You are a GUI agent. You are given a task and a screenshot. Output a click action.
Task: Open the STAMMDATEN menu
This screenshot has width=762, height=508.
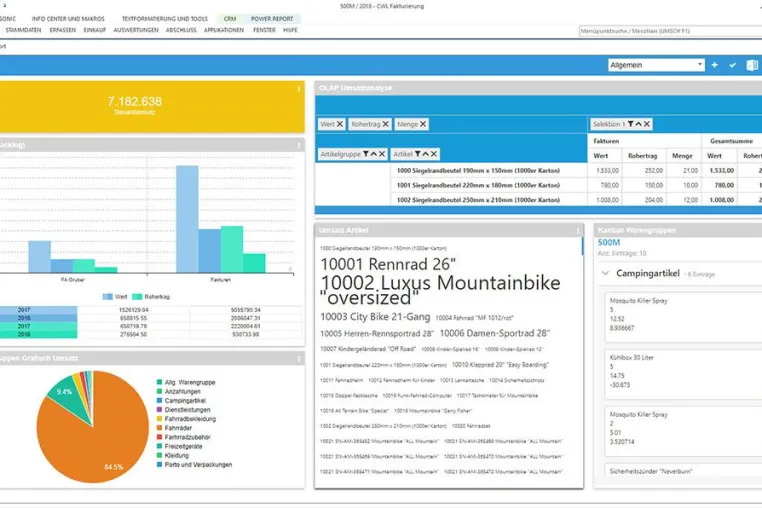[23, 30]
